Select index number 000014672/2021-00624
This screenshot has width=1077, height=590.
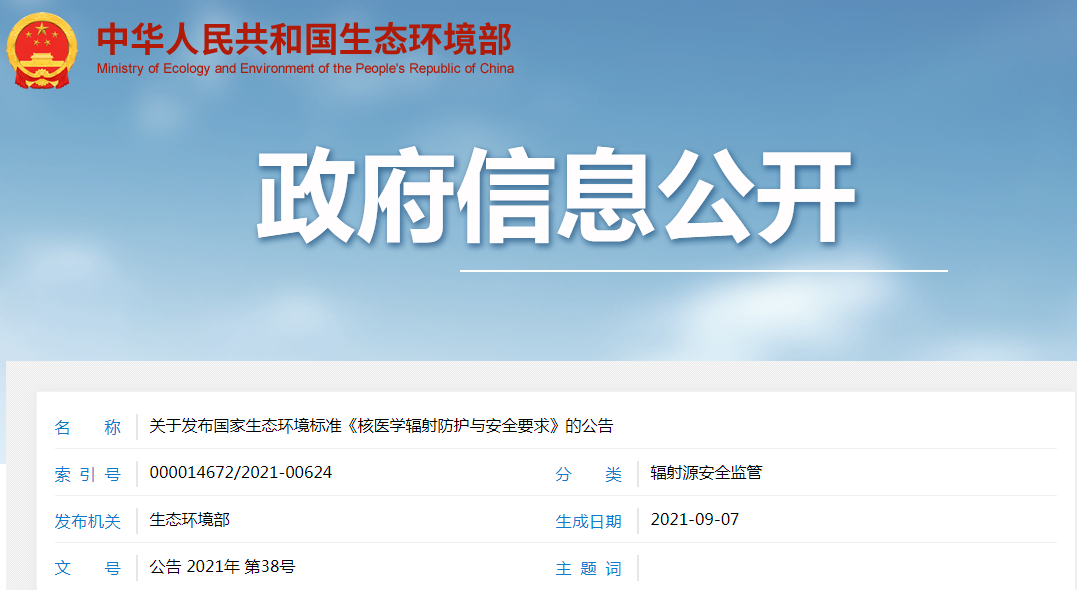tap(240, 473)
